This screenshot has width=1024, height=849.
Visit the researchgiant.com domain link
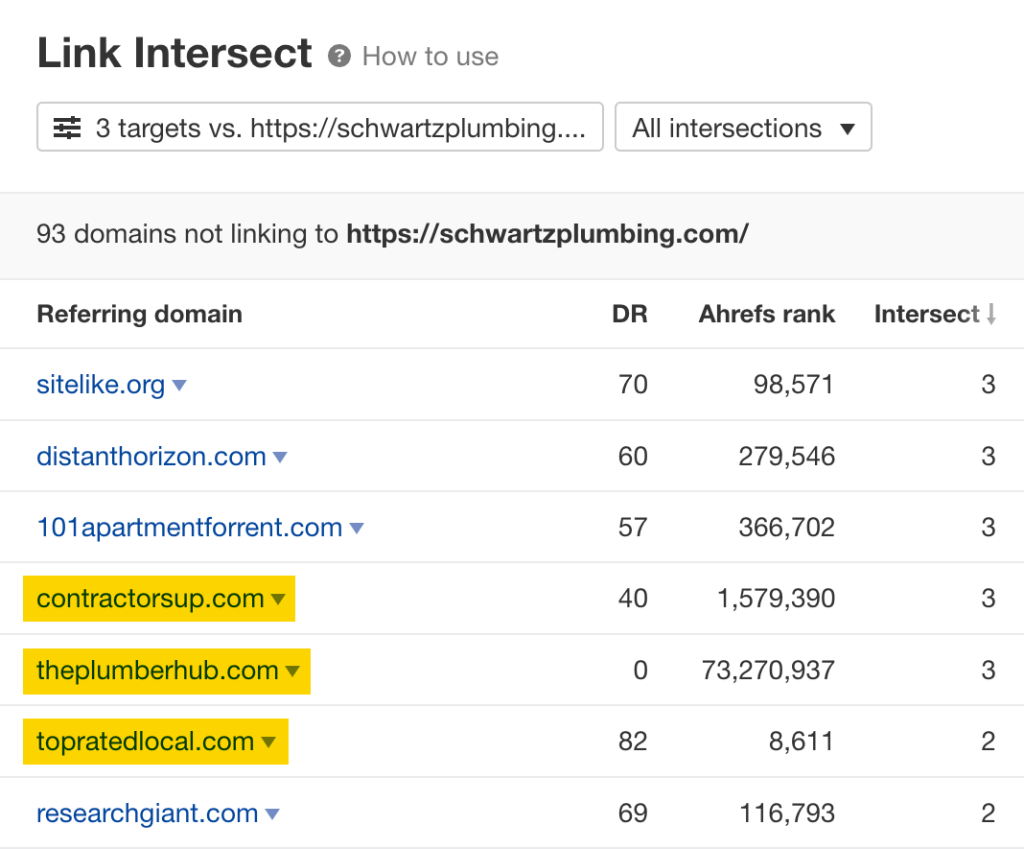(x=145, y=813)
